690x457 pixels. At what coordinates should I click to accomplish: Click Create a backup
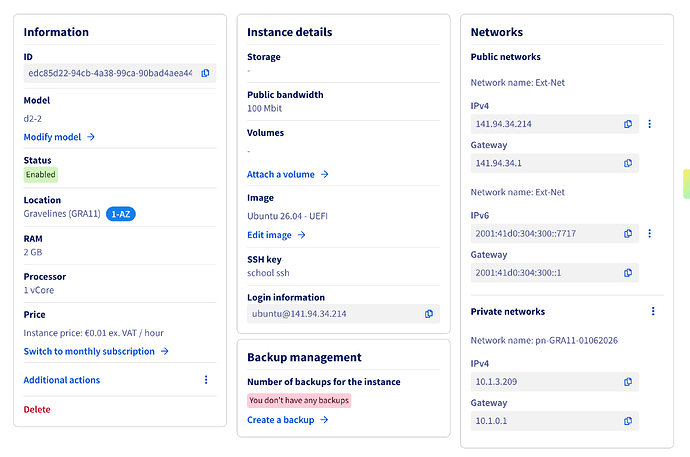pos(281,420)
